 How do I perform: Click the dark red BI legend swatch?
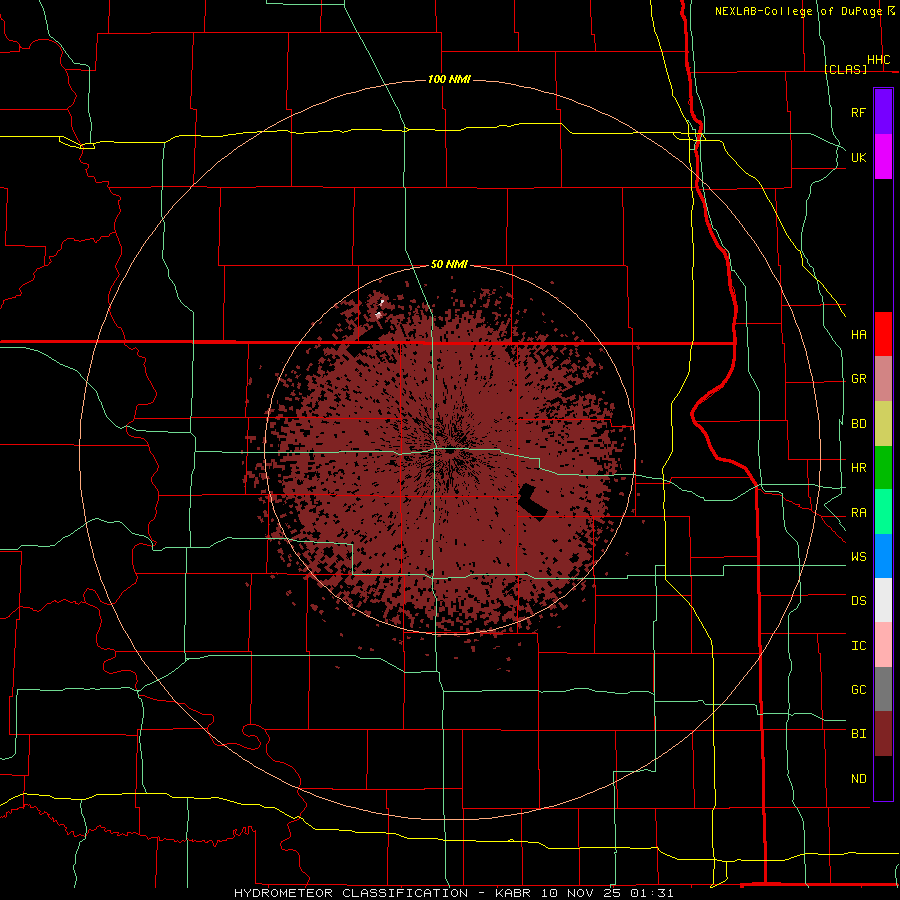click(883, 734)
